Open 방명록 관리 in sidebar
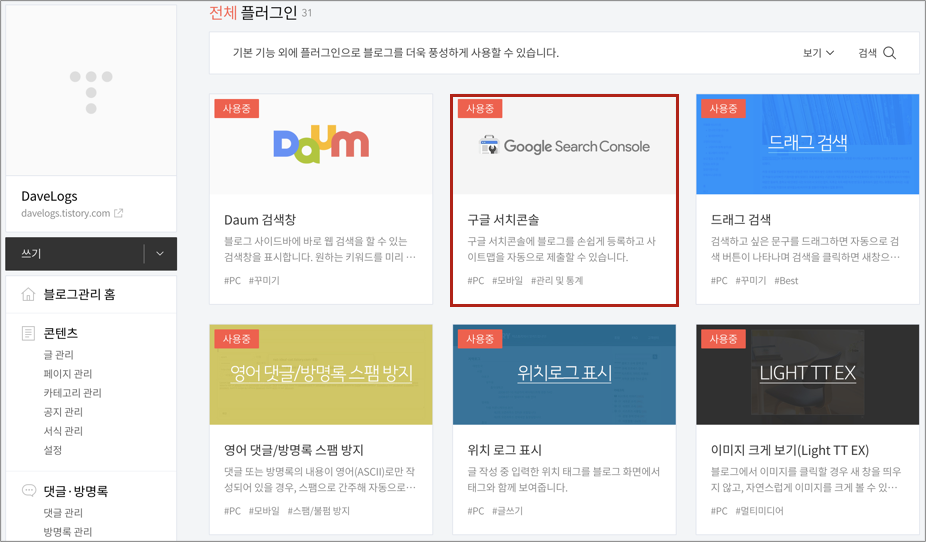The image size is (926, 542). point(68,531)
